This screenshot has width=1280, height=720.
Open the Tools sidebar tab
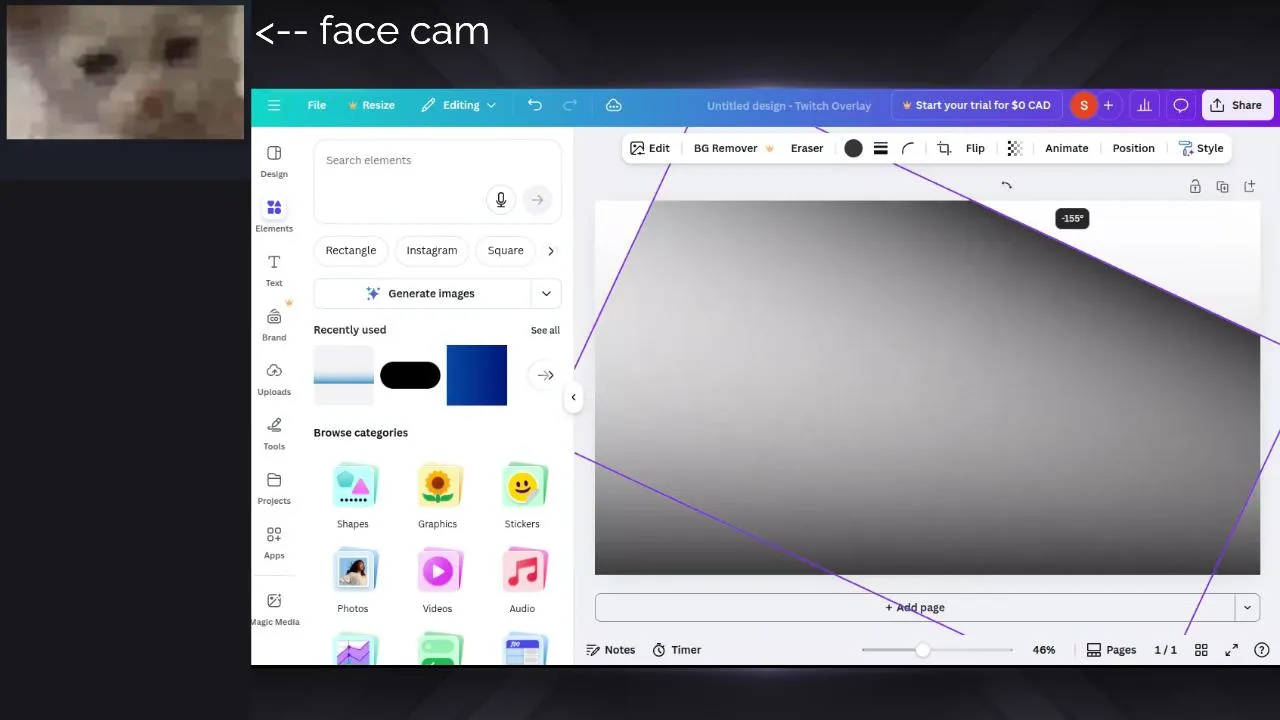click(274, 433)
